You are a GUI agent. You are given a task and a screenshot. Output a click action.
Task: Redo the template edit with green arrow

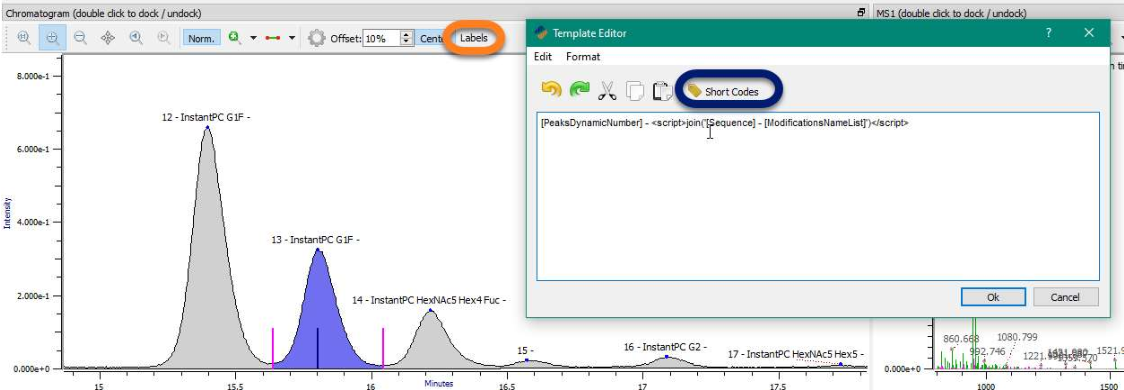(x=579, y=90)
